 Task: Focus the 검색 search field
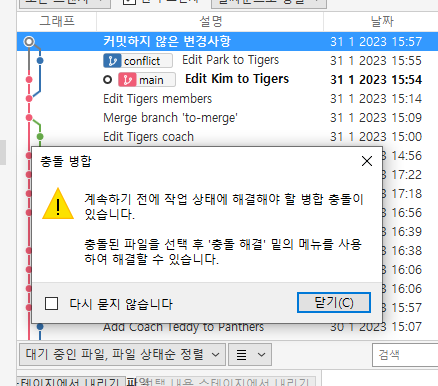tap(405, 355)
